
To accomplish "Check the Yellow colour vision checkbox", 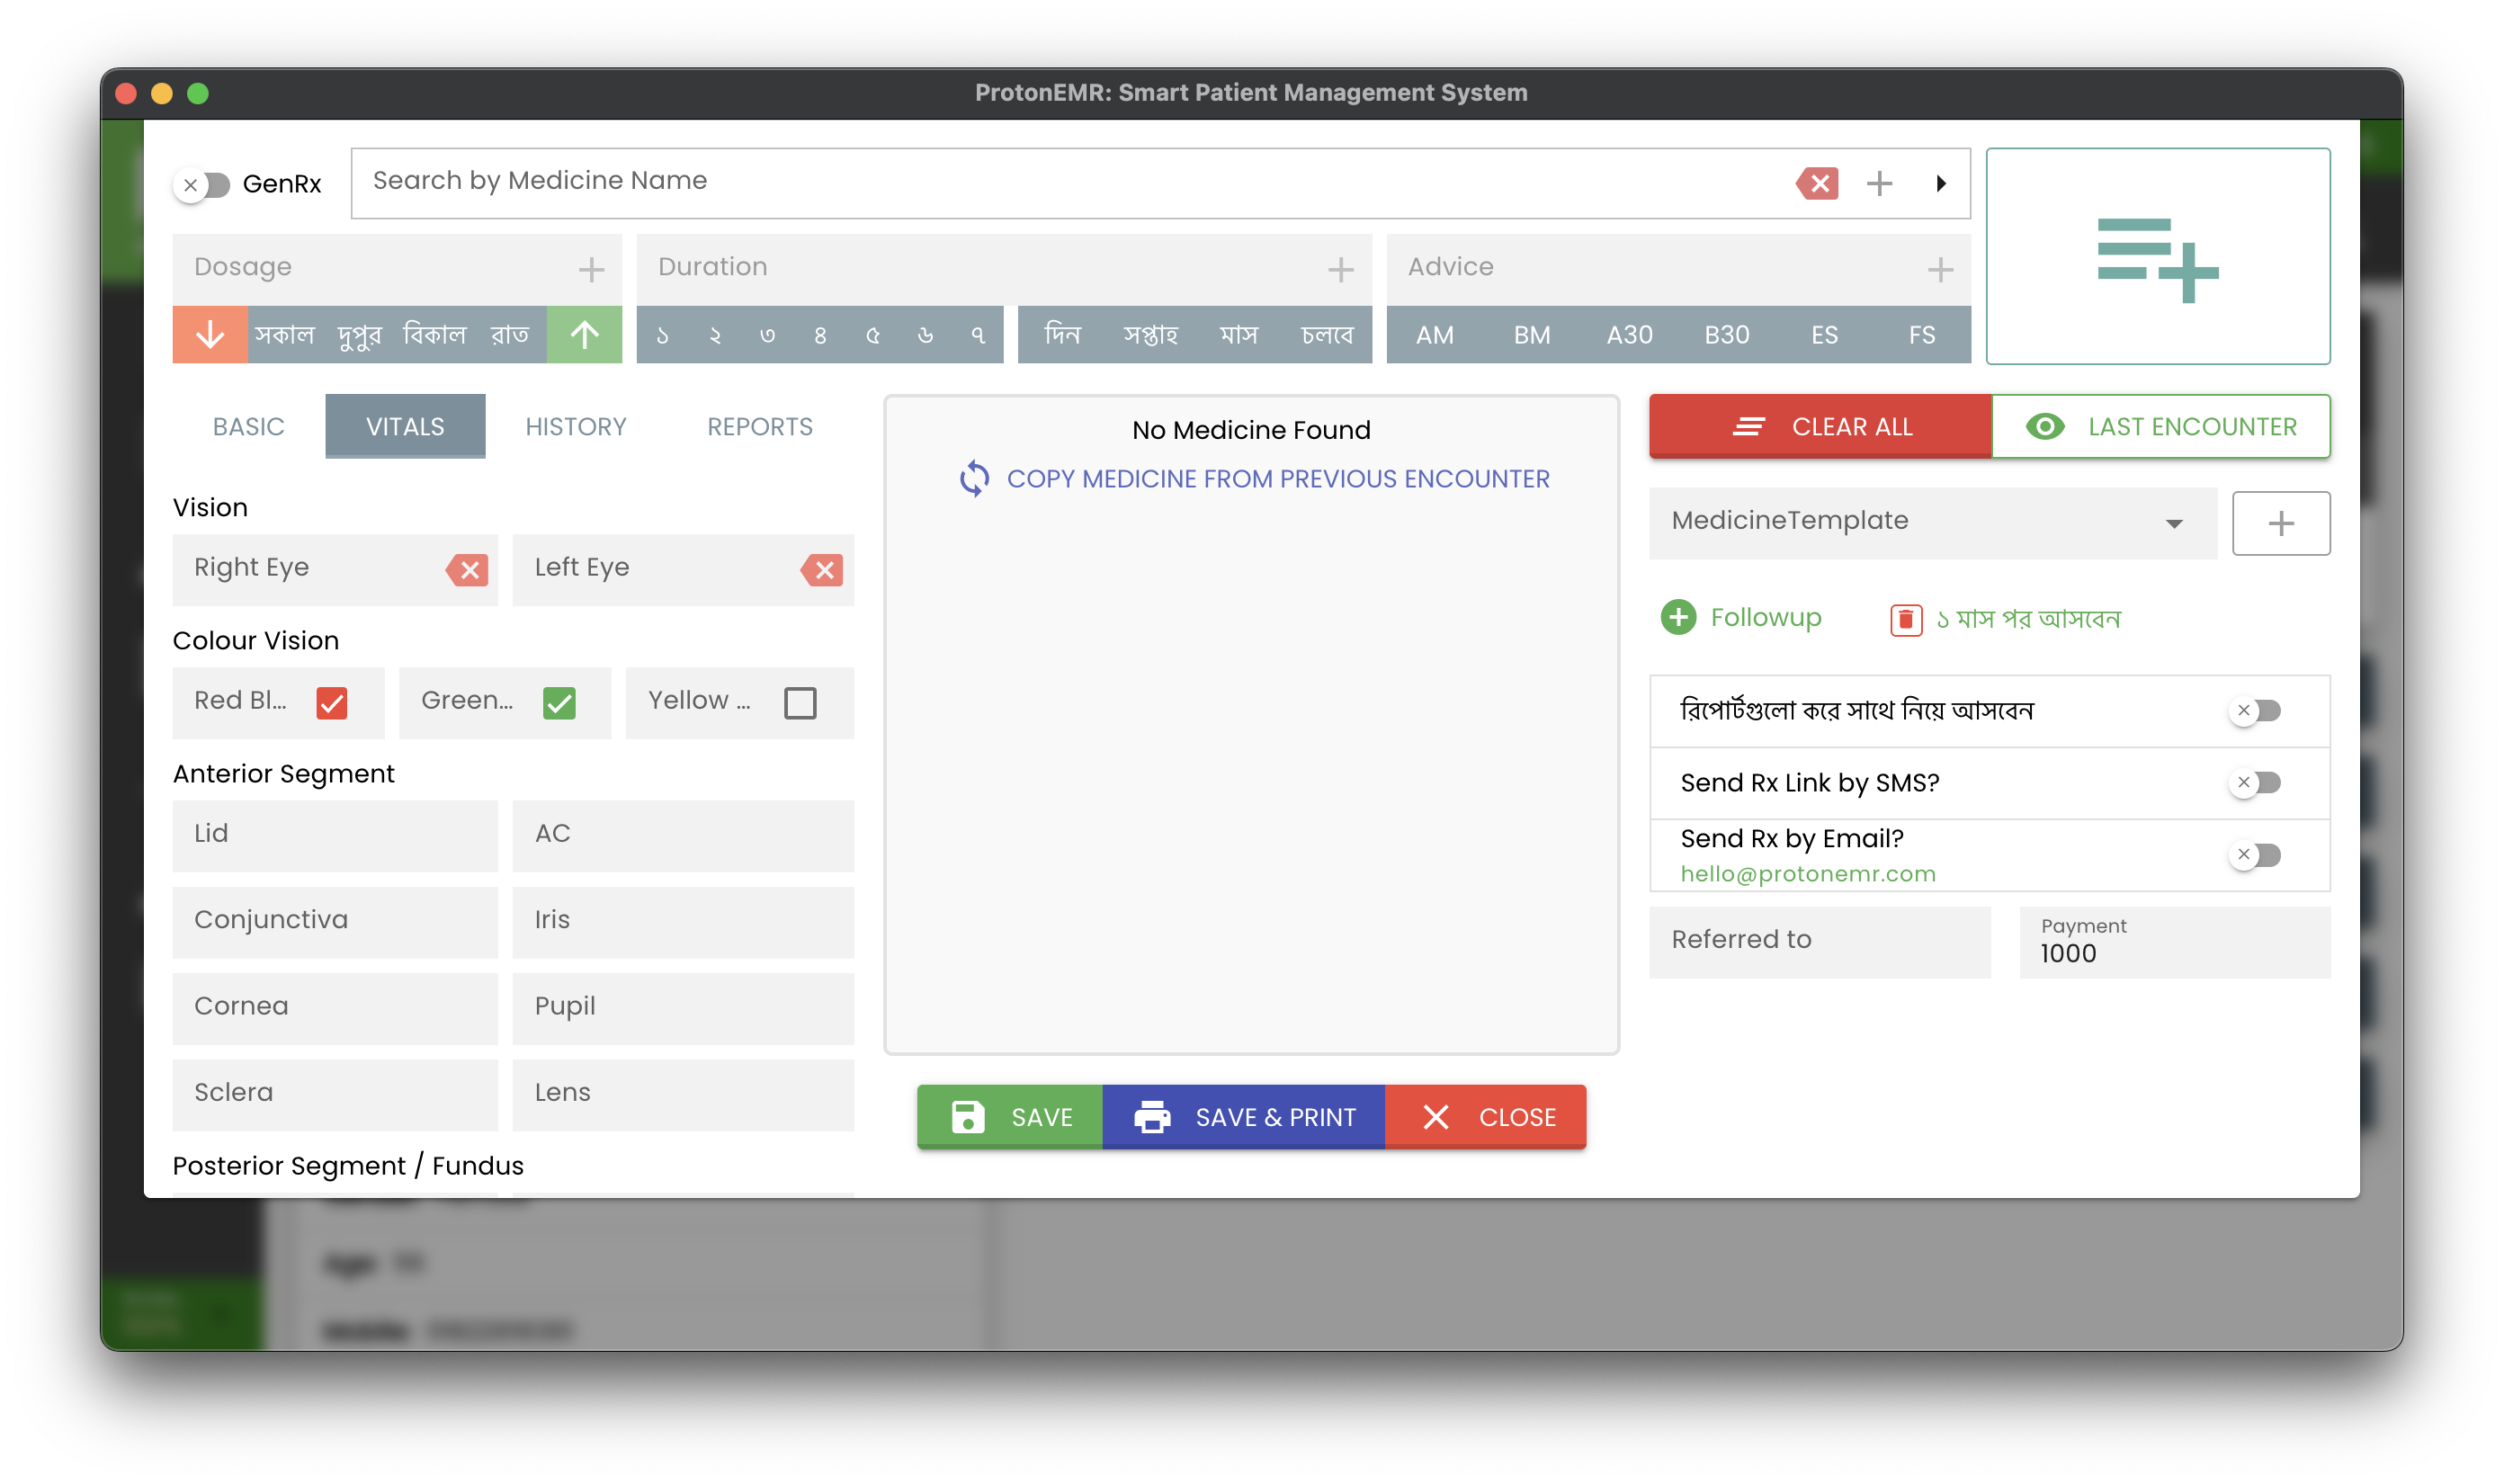I will click(x=800, y=702).
